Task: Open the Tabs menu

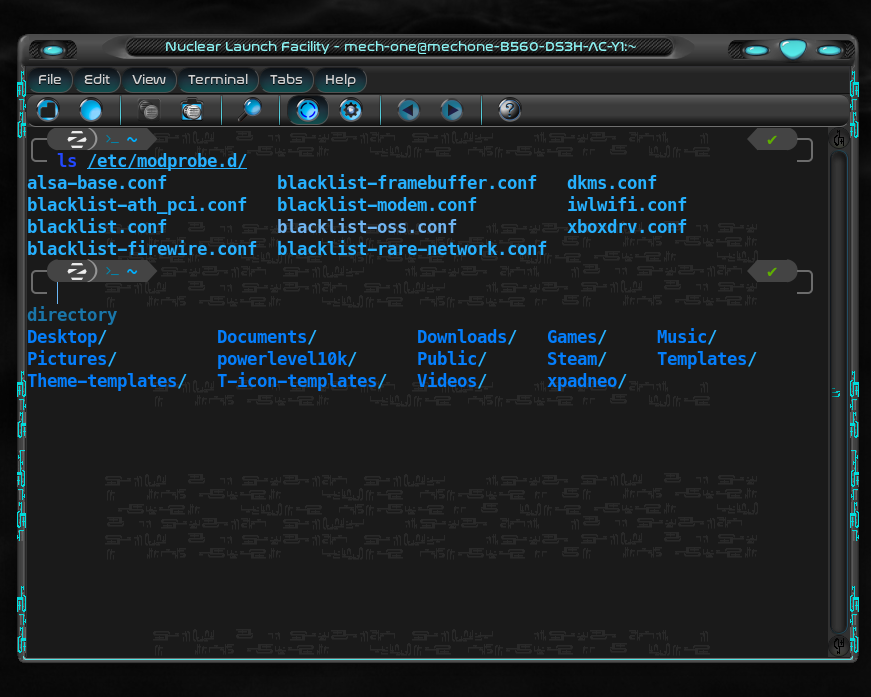Action: 286,80
